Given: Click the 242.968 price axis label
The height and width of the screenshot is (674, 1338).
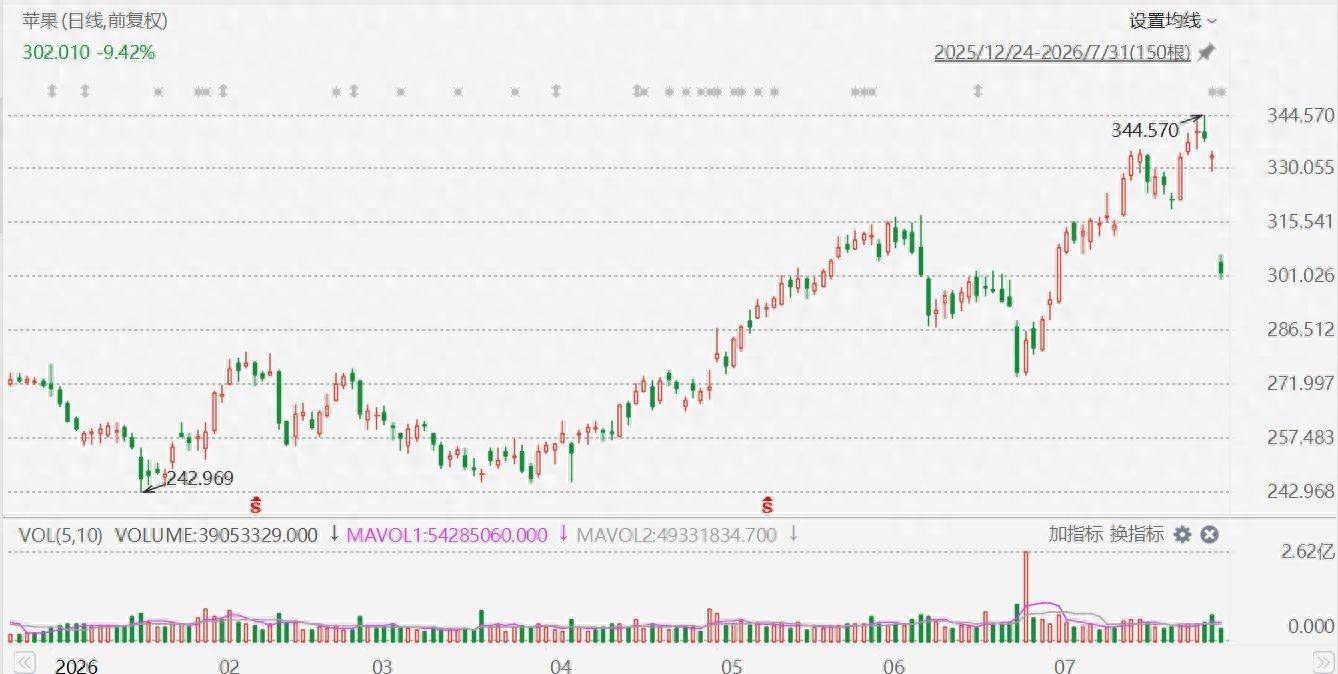Looking at the screenshot, I should [x=1300, y=491].
